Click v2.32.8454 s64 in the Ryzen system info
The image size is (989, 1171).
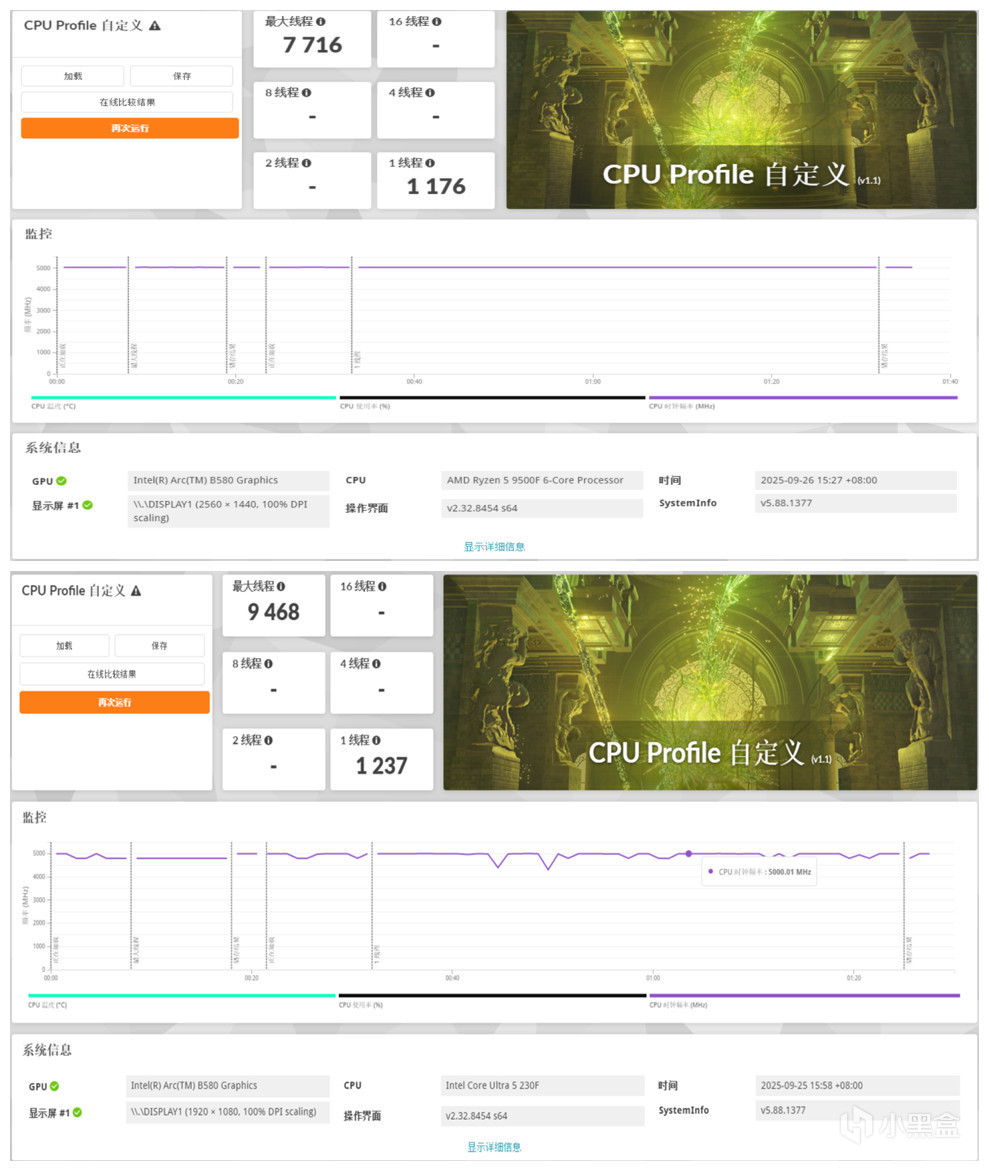542,509
